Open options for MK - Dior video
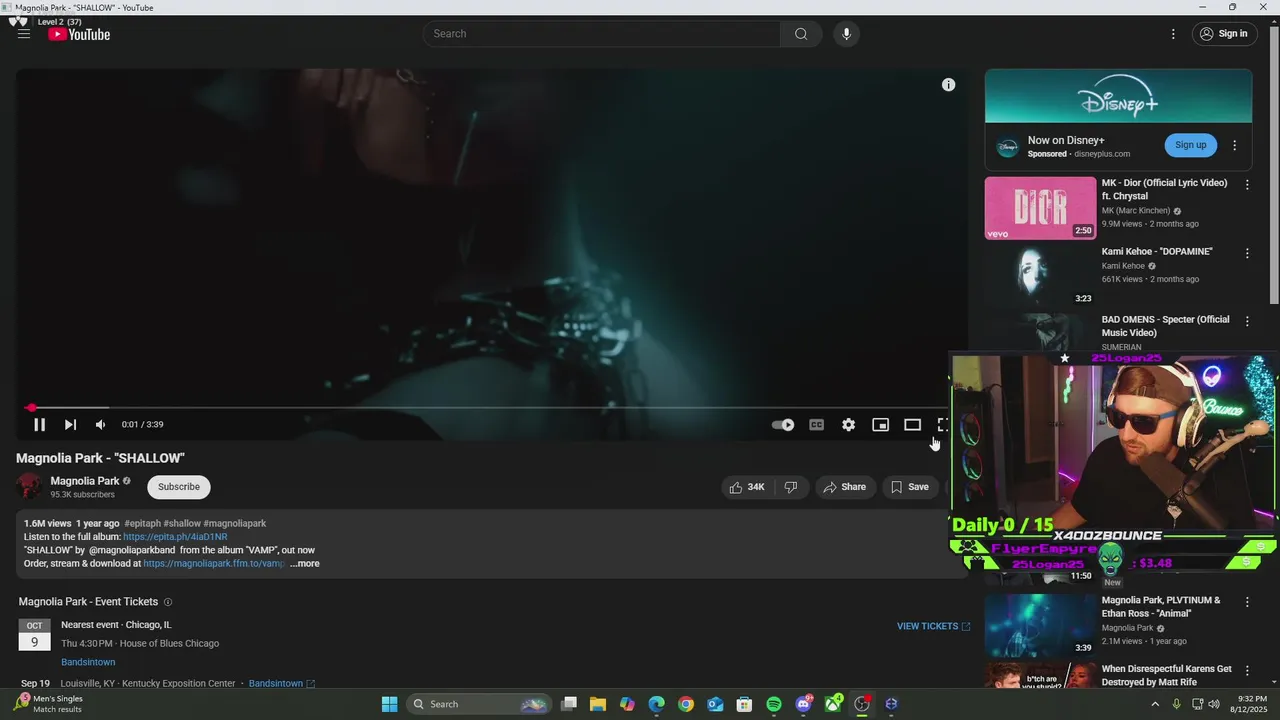The image size is (1280, 720). pyautogui.click(x=1247, y=185)
